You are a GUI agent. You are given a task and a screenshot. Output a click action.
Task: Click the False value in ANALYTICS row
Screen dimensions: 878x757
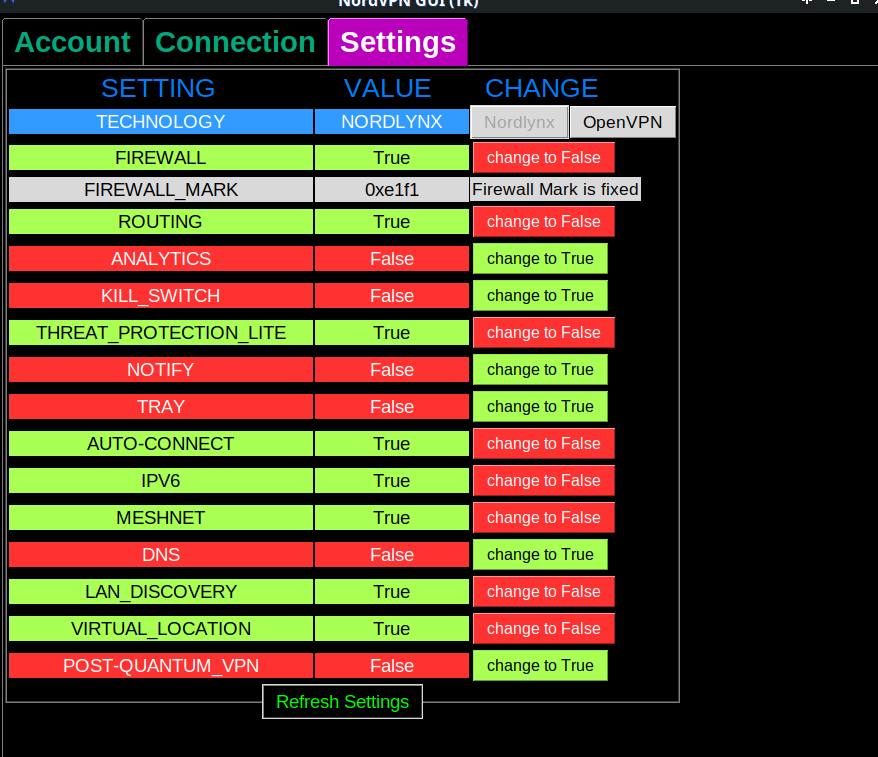pyautogui.click(x=391, y=259)
